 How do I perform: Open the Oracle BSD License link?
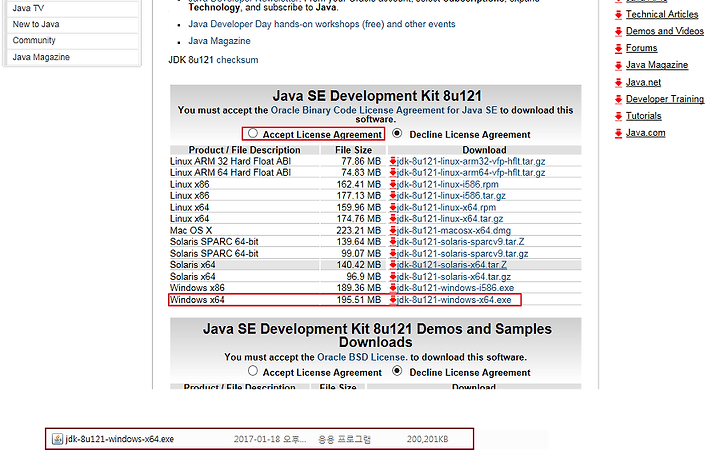pyautogui.click(x=361, y=357)
